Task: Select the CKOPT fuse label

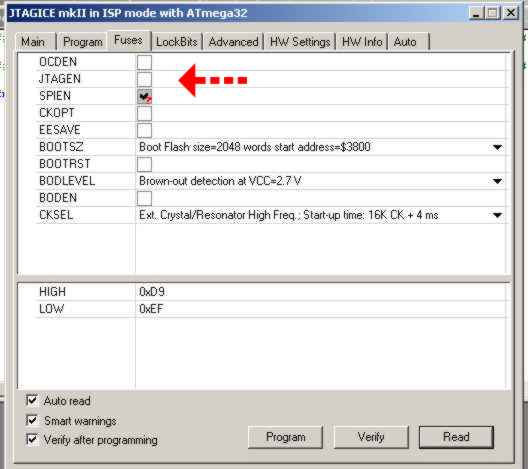Action: tap(57, 113)
